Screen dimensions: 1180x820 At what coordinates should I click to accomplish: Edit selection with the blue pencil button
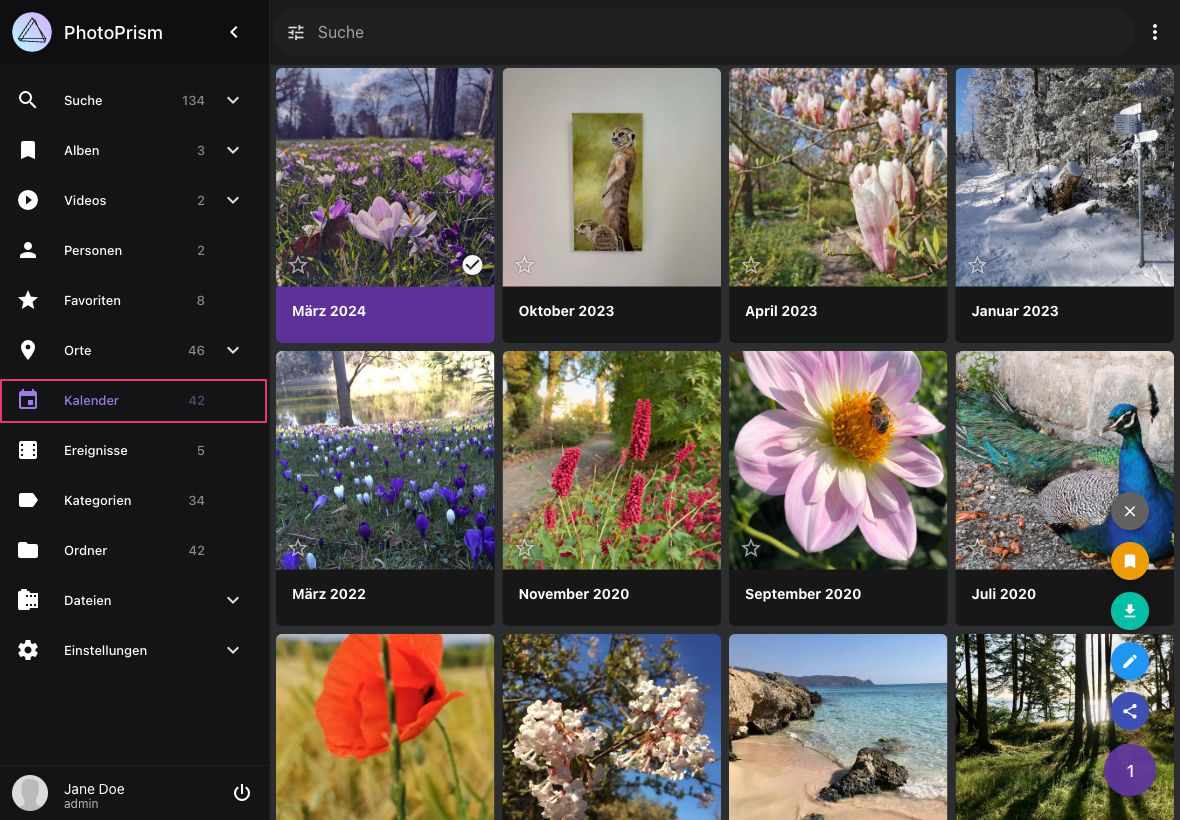1130,662
